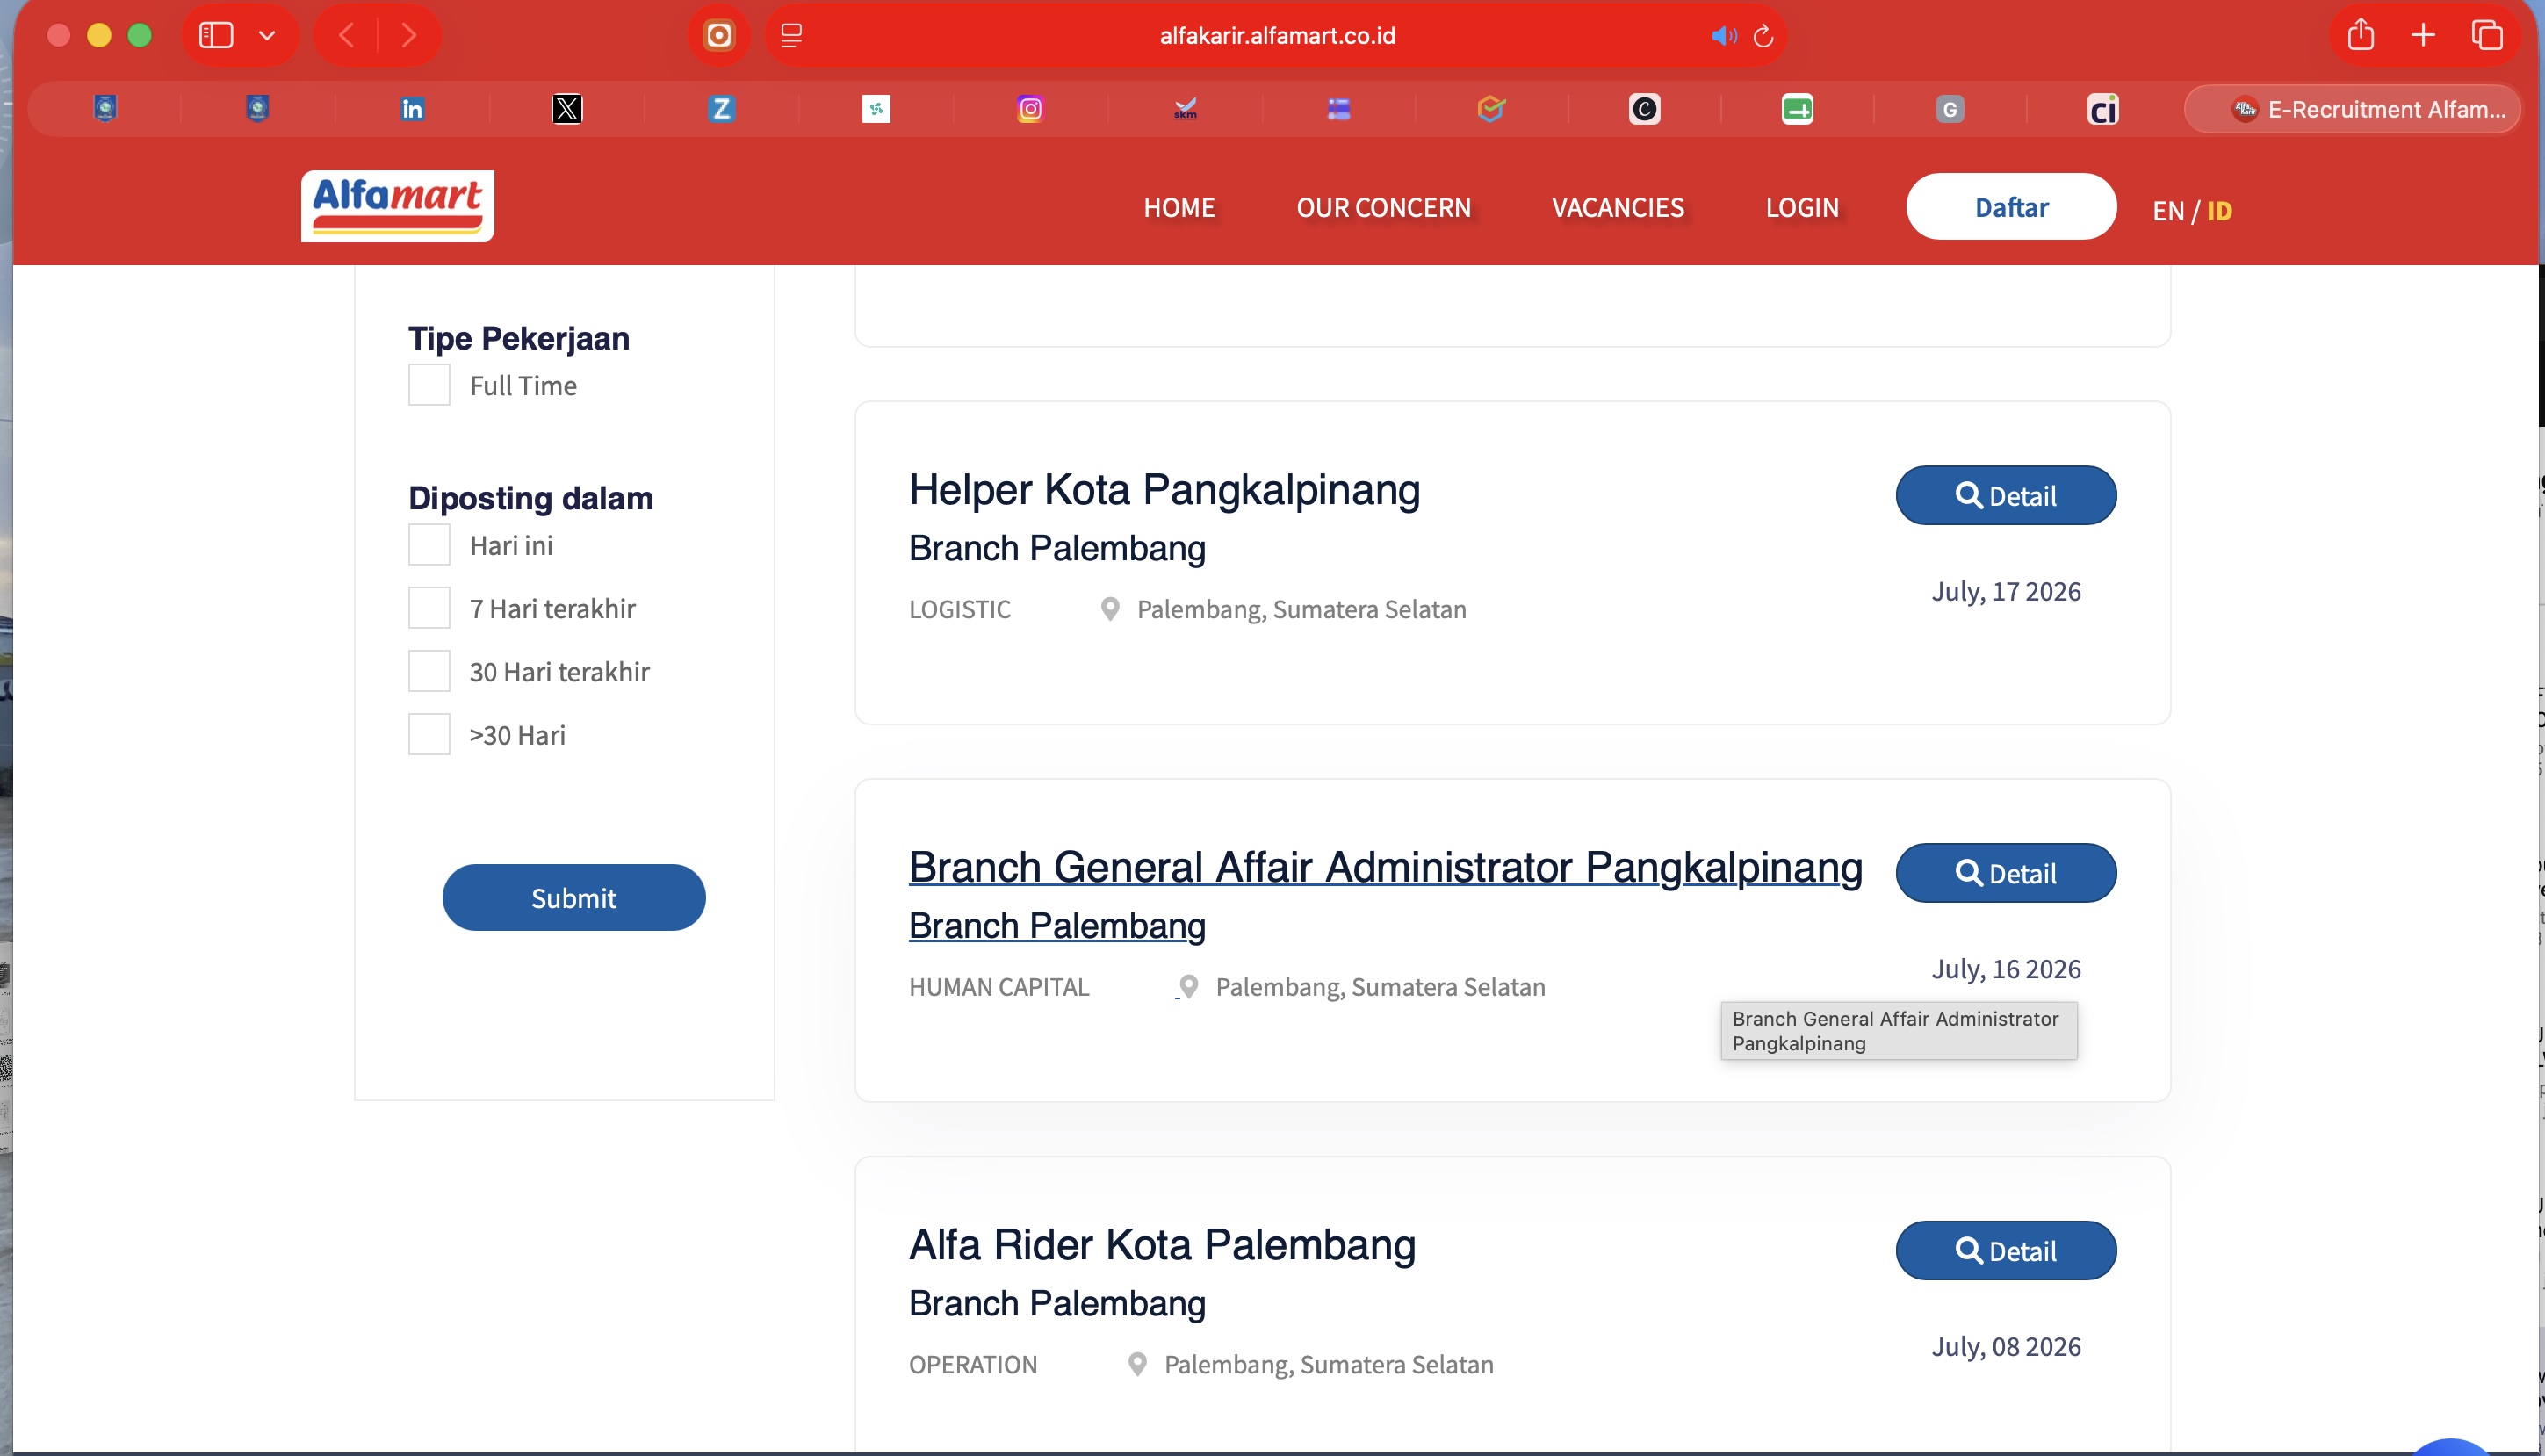
Task: Check the 30 Hari terakhir checkbox
Action: pos(429,671)
